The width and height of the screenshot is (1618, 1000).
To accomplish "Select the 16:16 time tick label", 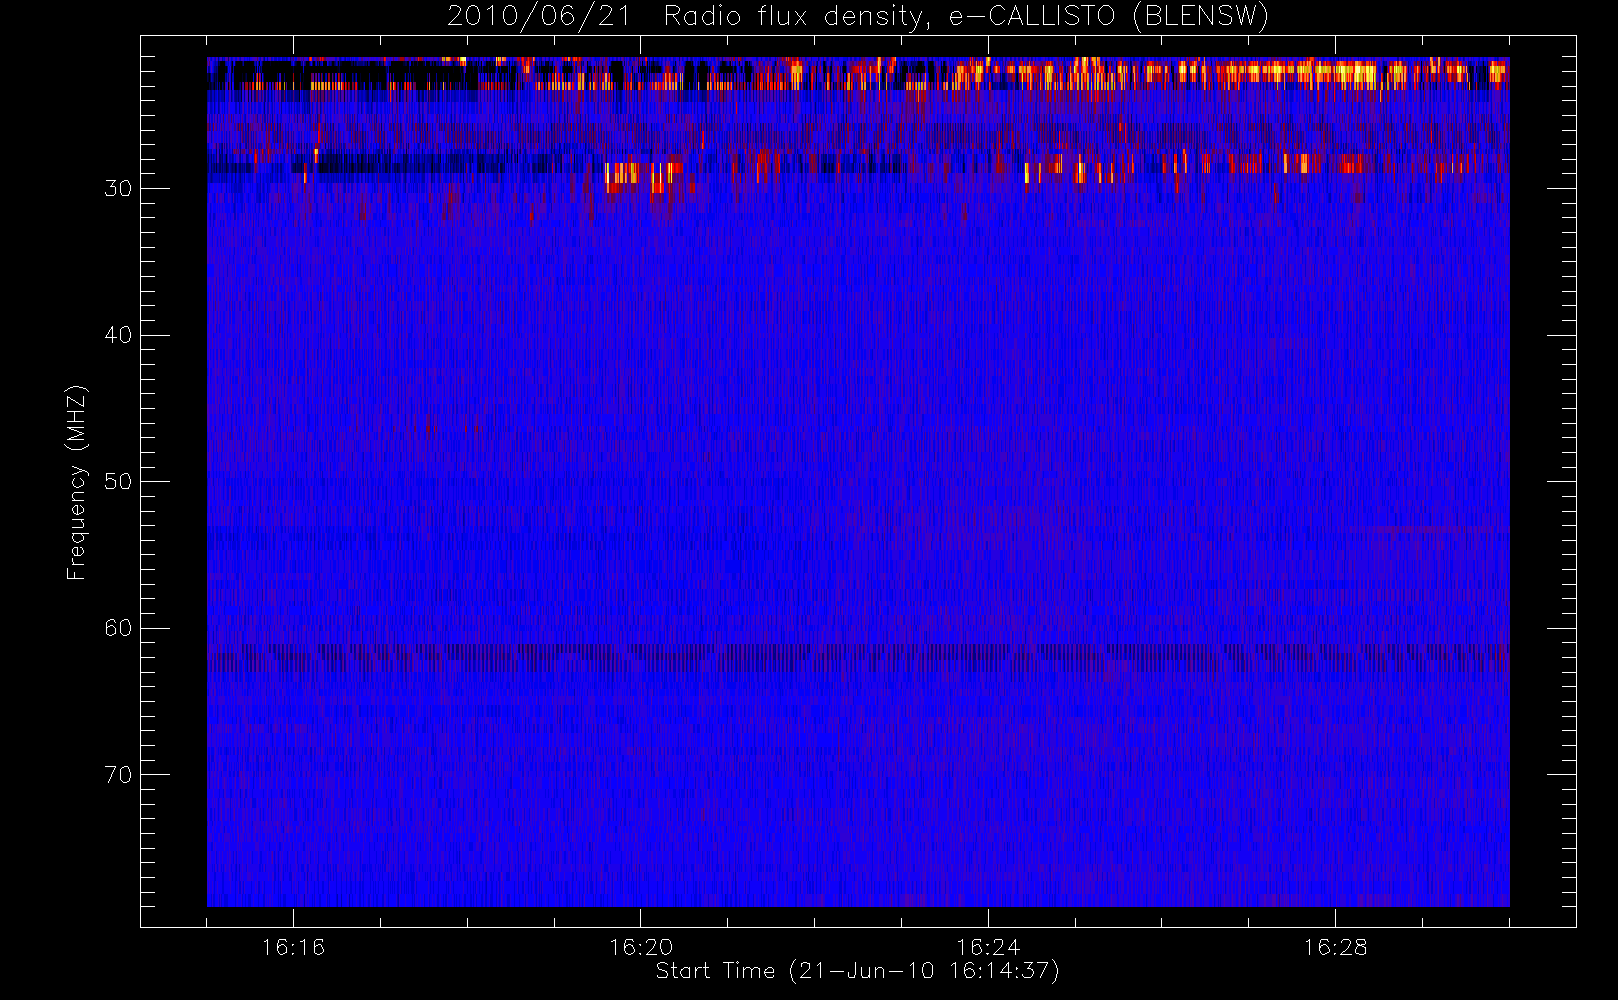I will click(x=293, y=947).
